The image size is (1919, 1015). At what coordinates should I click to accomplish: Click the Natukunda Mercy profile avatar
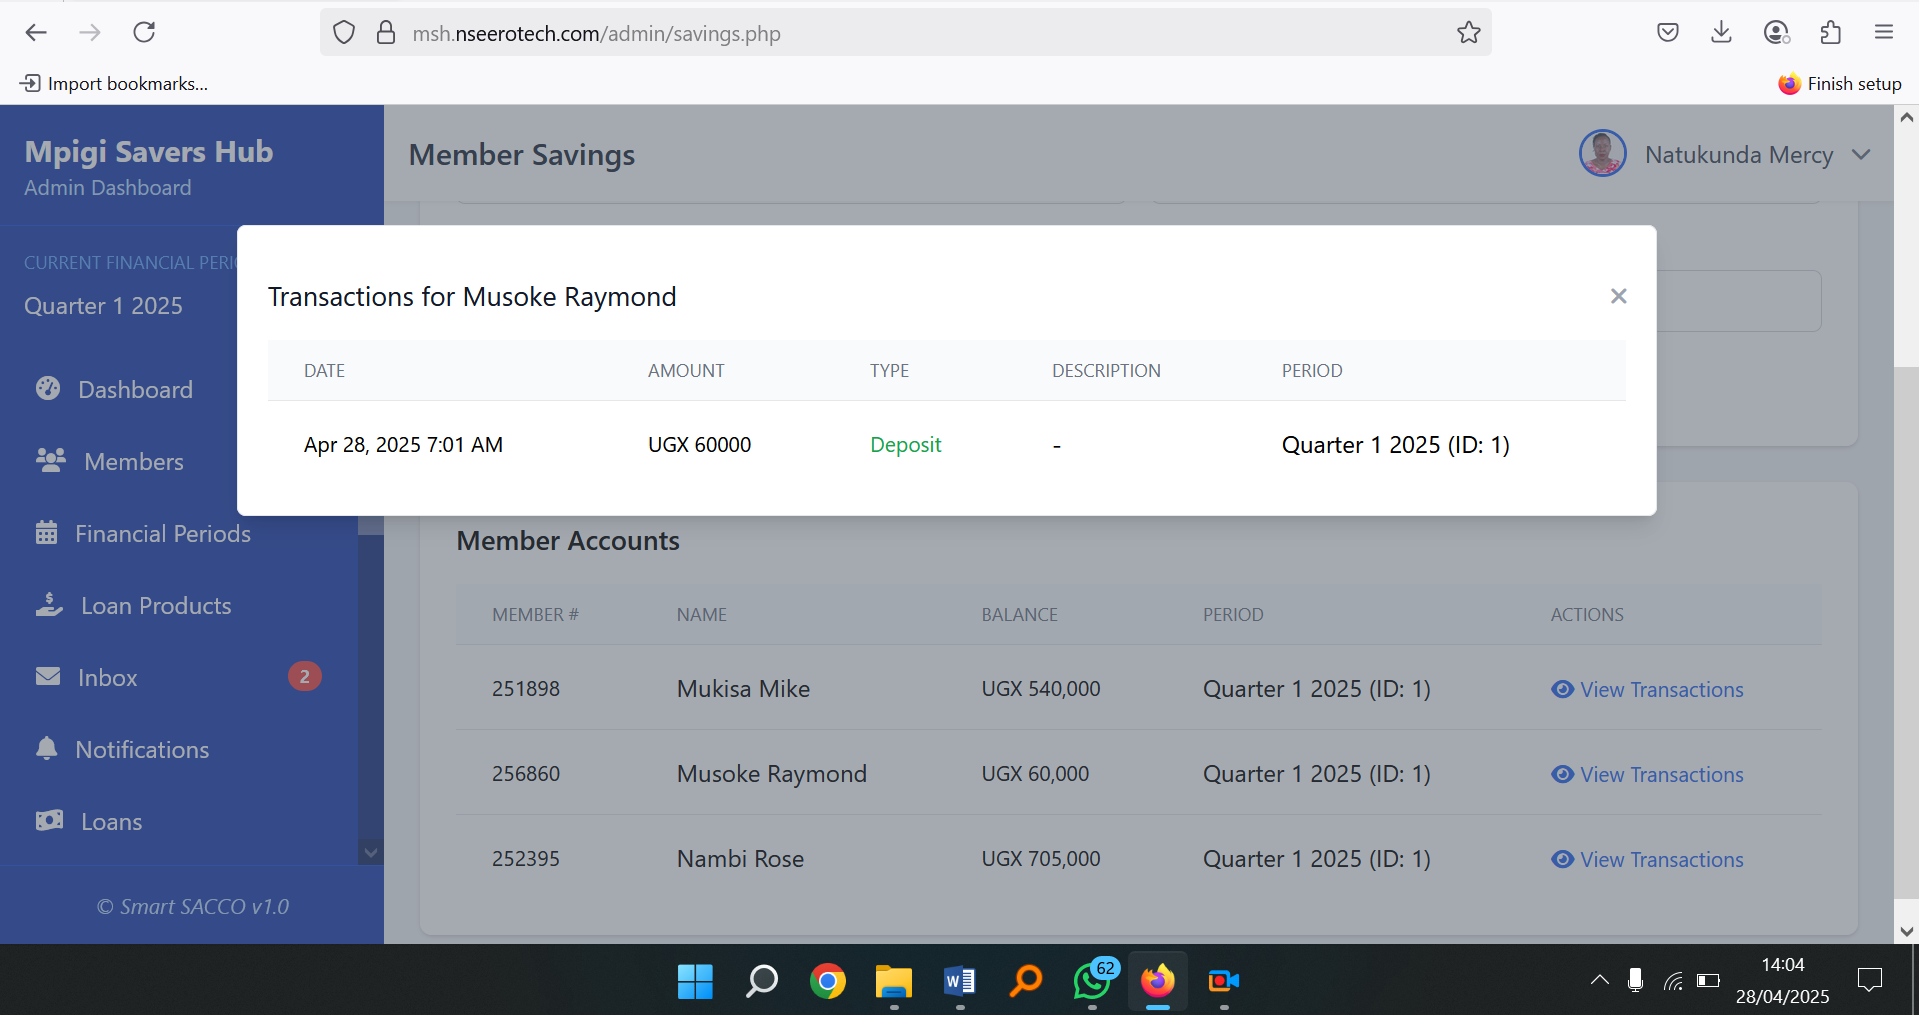[x=1602, y=154]
